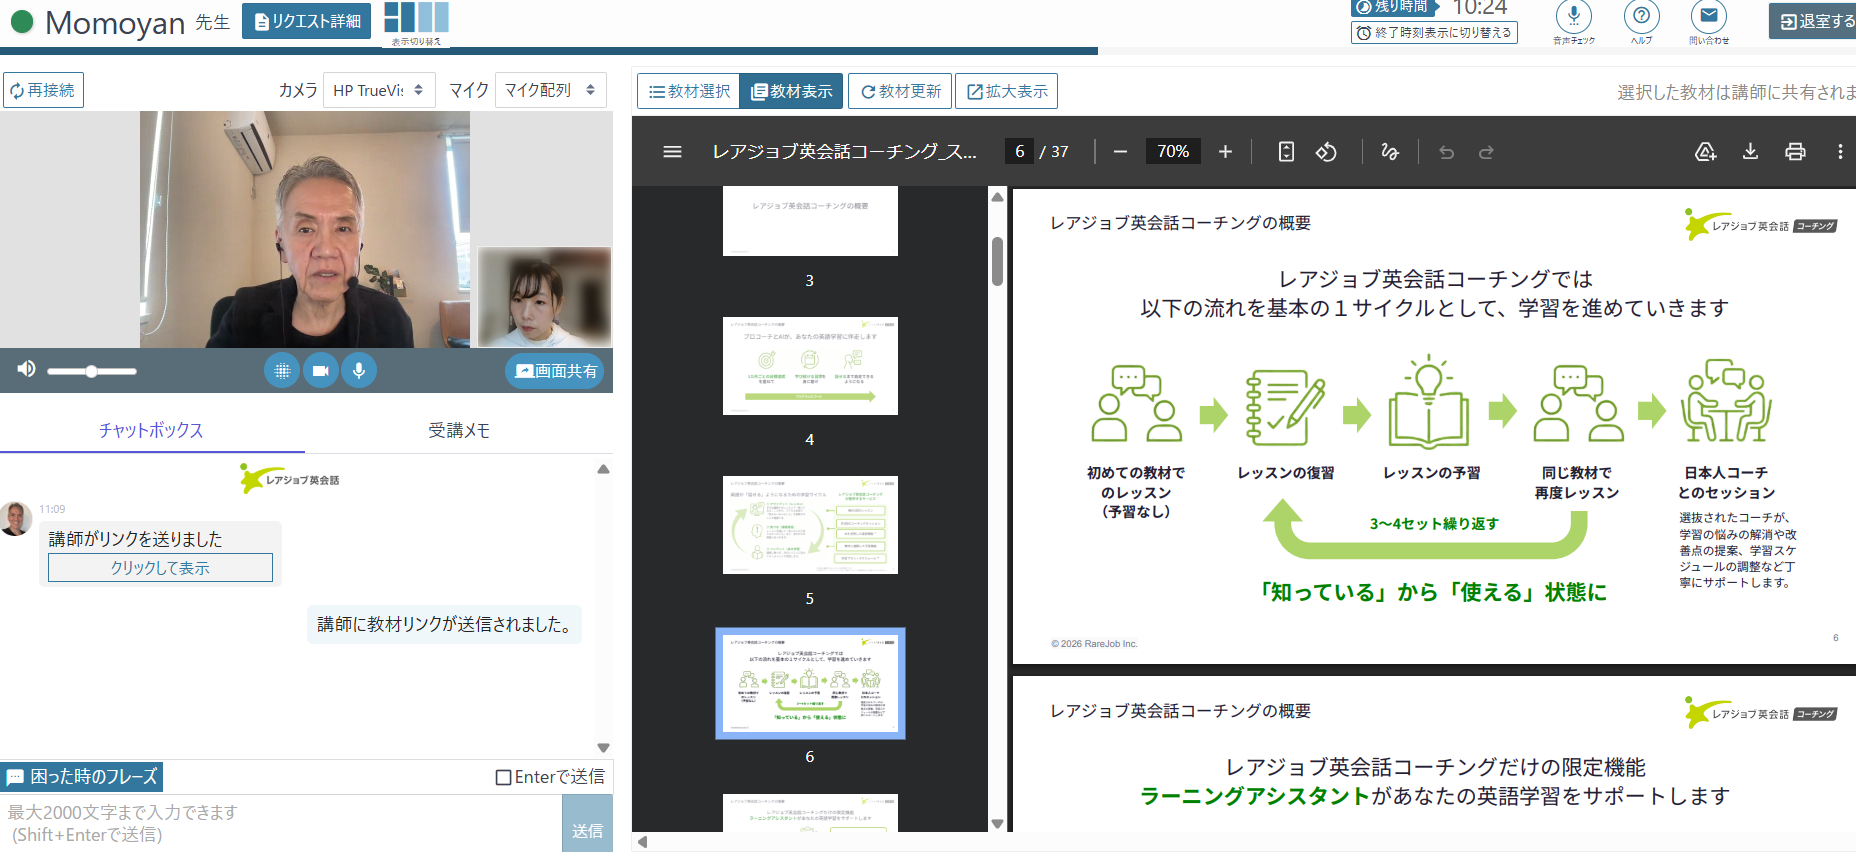Viewport: 1856px width, 852px height.
Task: Select page 5 thumbnail
Action: tap(810, 525)
